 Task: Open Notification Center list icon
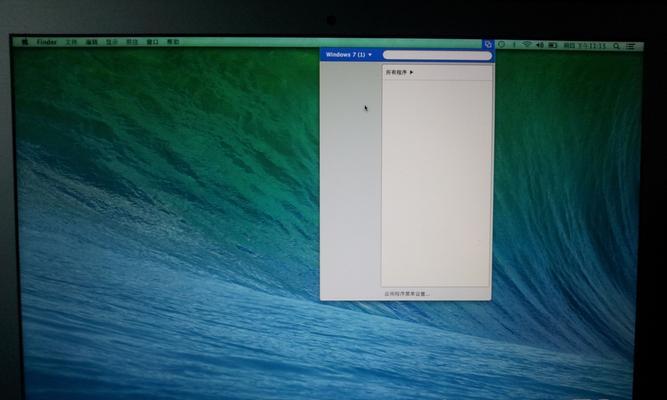coord(631,46)
